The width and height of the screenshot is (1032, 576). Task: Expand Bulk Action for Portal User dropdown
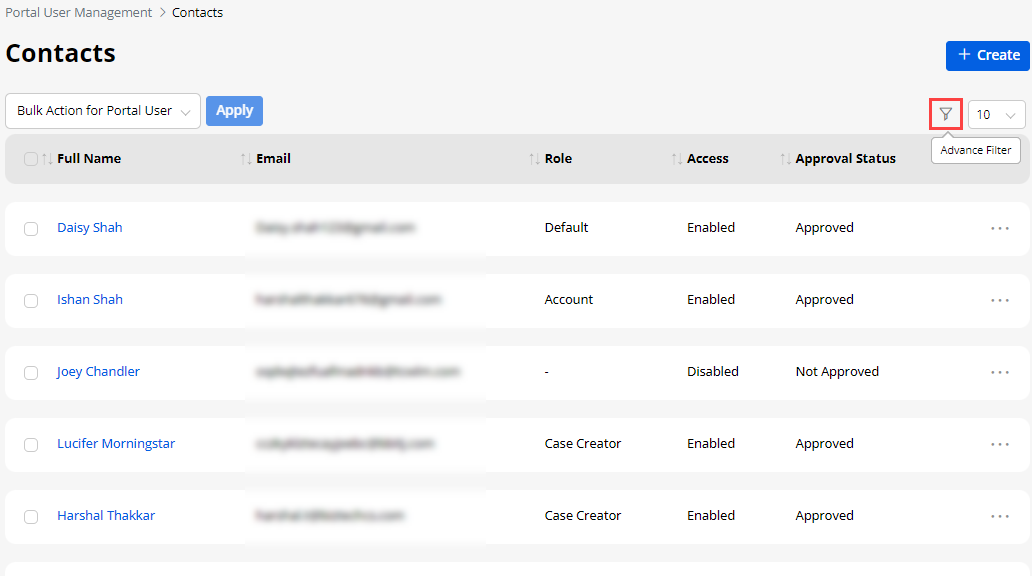(103, 111)
